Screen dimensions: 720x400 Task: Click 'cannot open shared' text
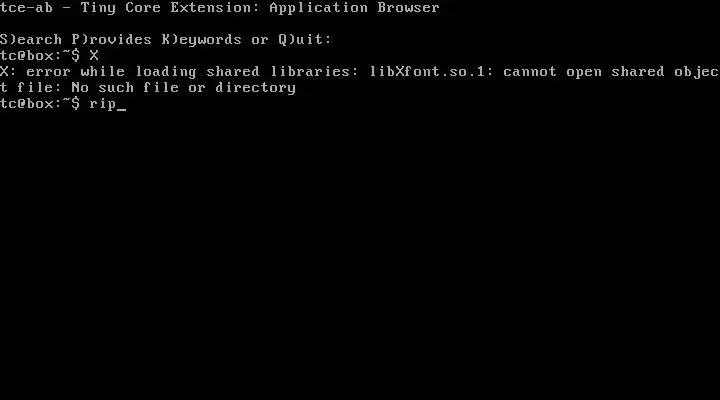[584, 72]
